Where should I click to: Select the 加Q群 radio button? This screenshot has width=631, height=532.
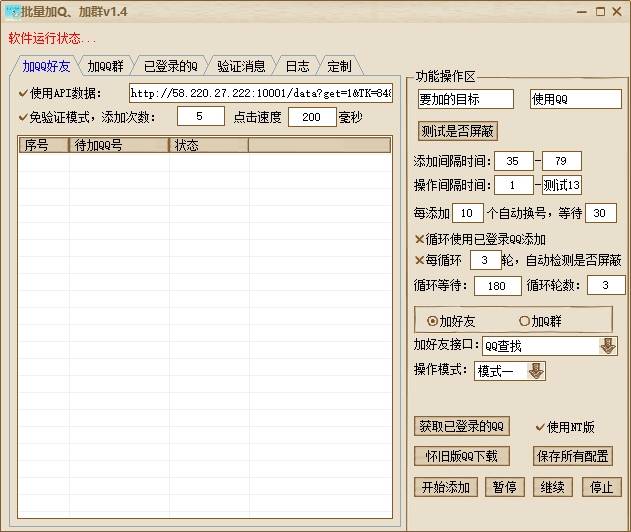tap(524, 321)
